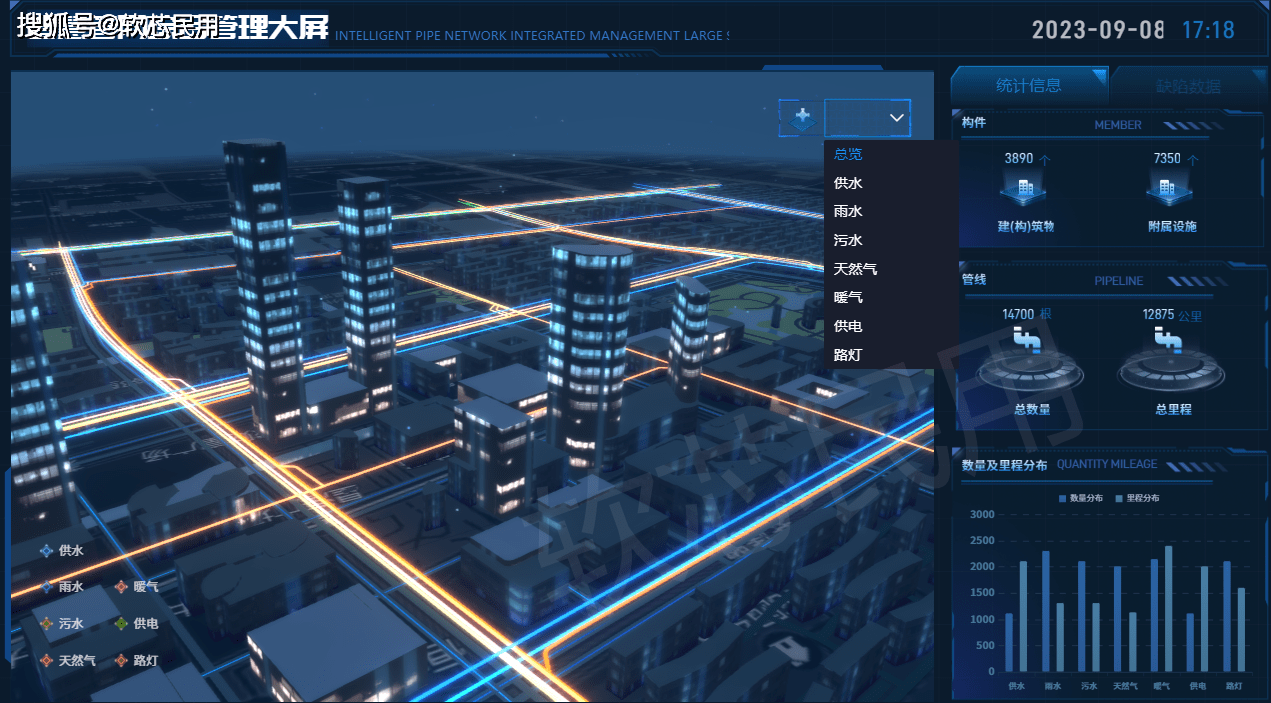
Task: Click the 暖气 mileage bar in chart
Action: (x=1168, y=609)
